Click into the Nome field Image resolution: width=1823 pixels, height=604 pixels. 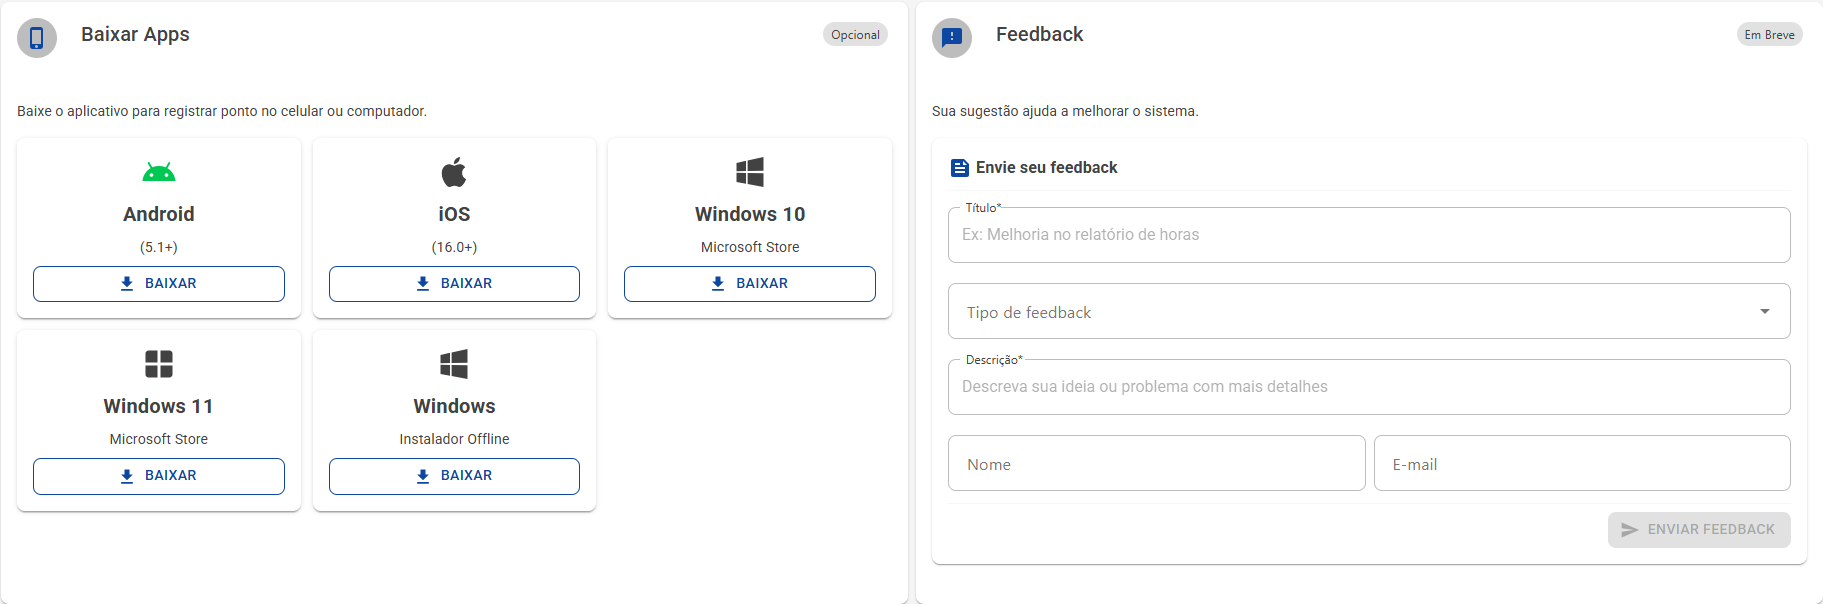tap(1157, 464)
